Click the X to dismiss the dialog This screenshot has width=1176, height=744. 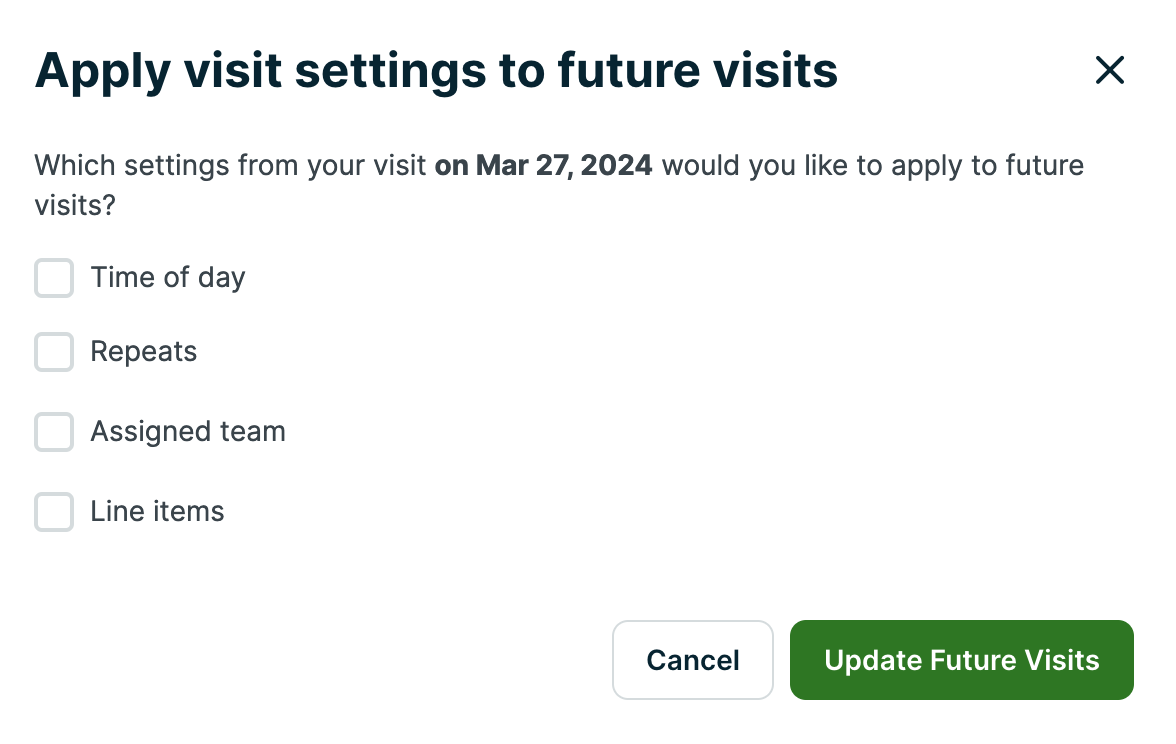tap(1110, 70)
